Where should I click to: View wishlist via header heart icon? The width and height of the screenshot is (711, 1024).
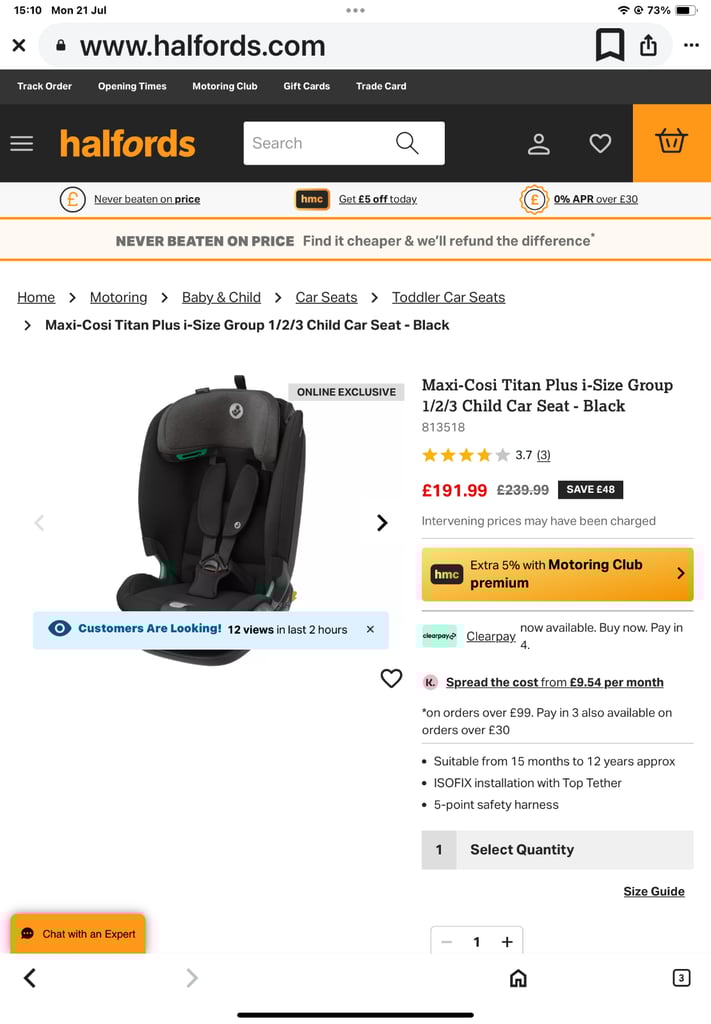tap(600, 143)
